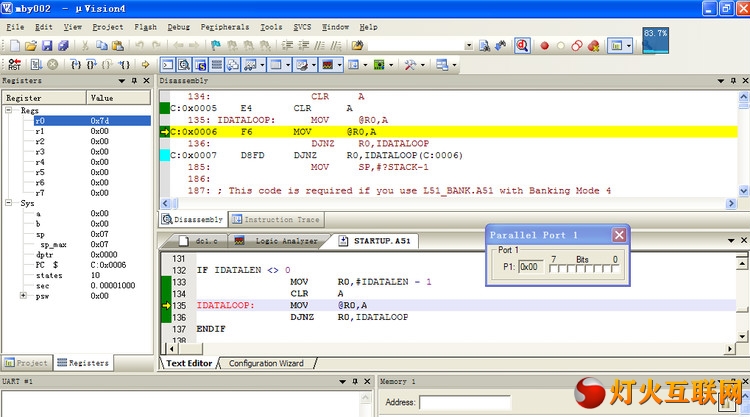The image size is (750, 417).
Task: Click the RST reset CPU icon
Action: pyautogui.click(x=14, y=65)
